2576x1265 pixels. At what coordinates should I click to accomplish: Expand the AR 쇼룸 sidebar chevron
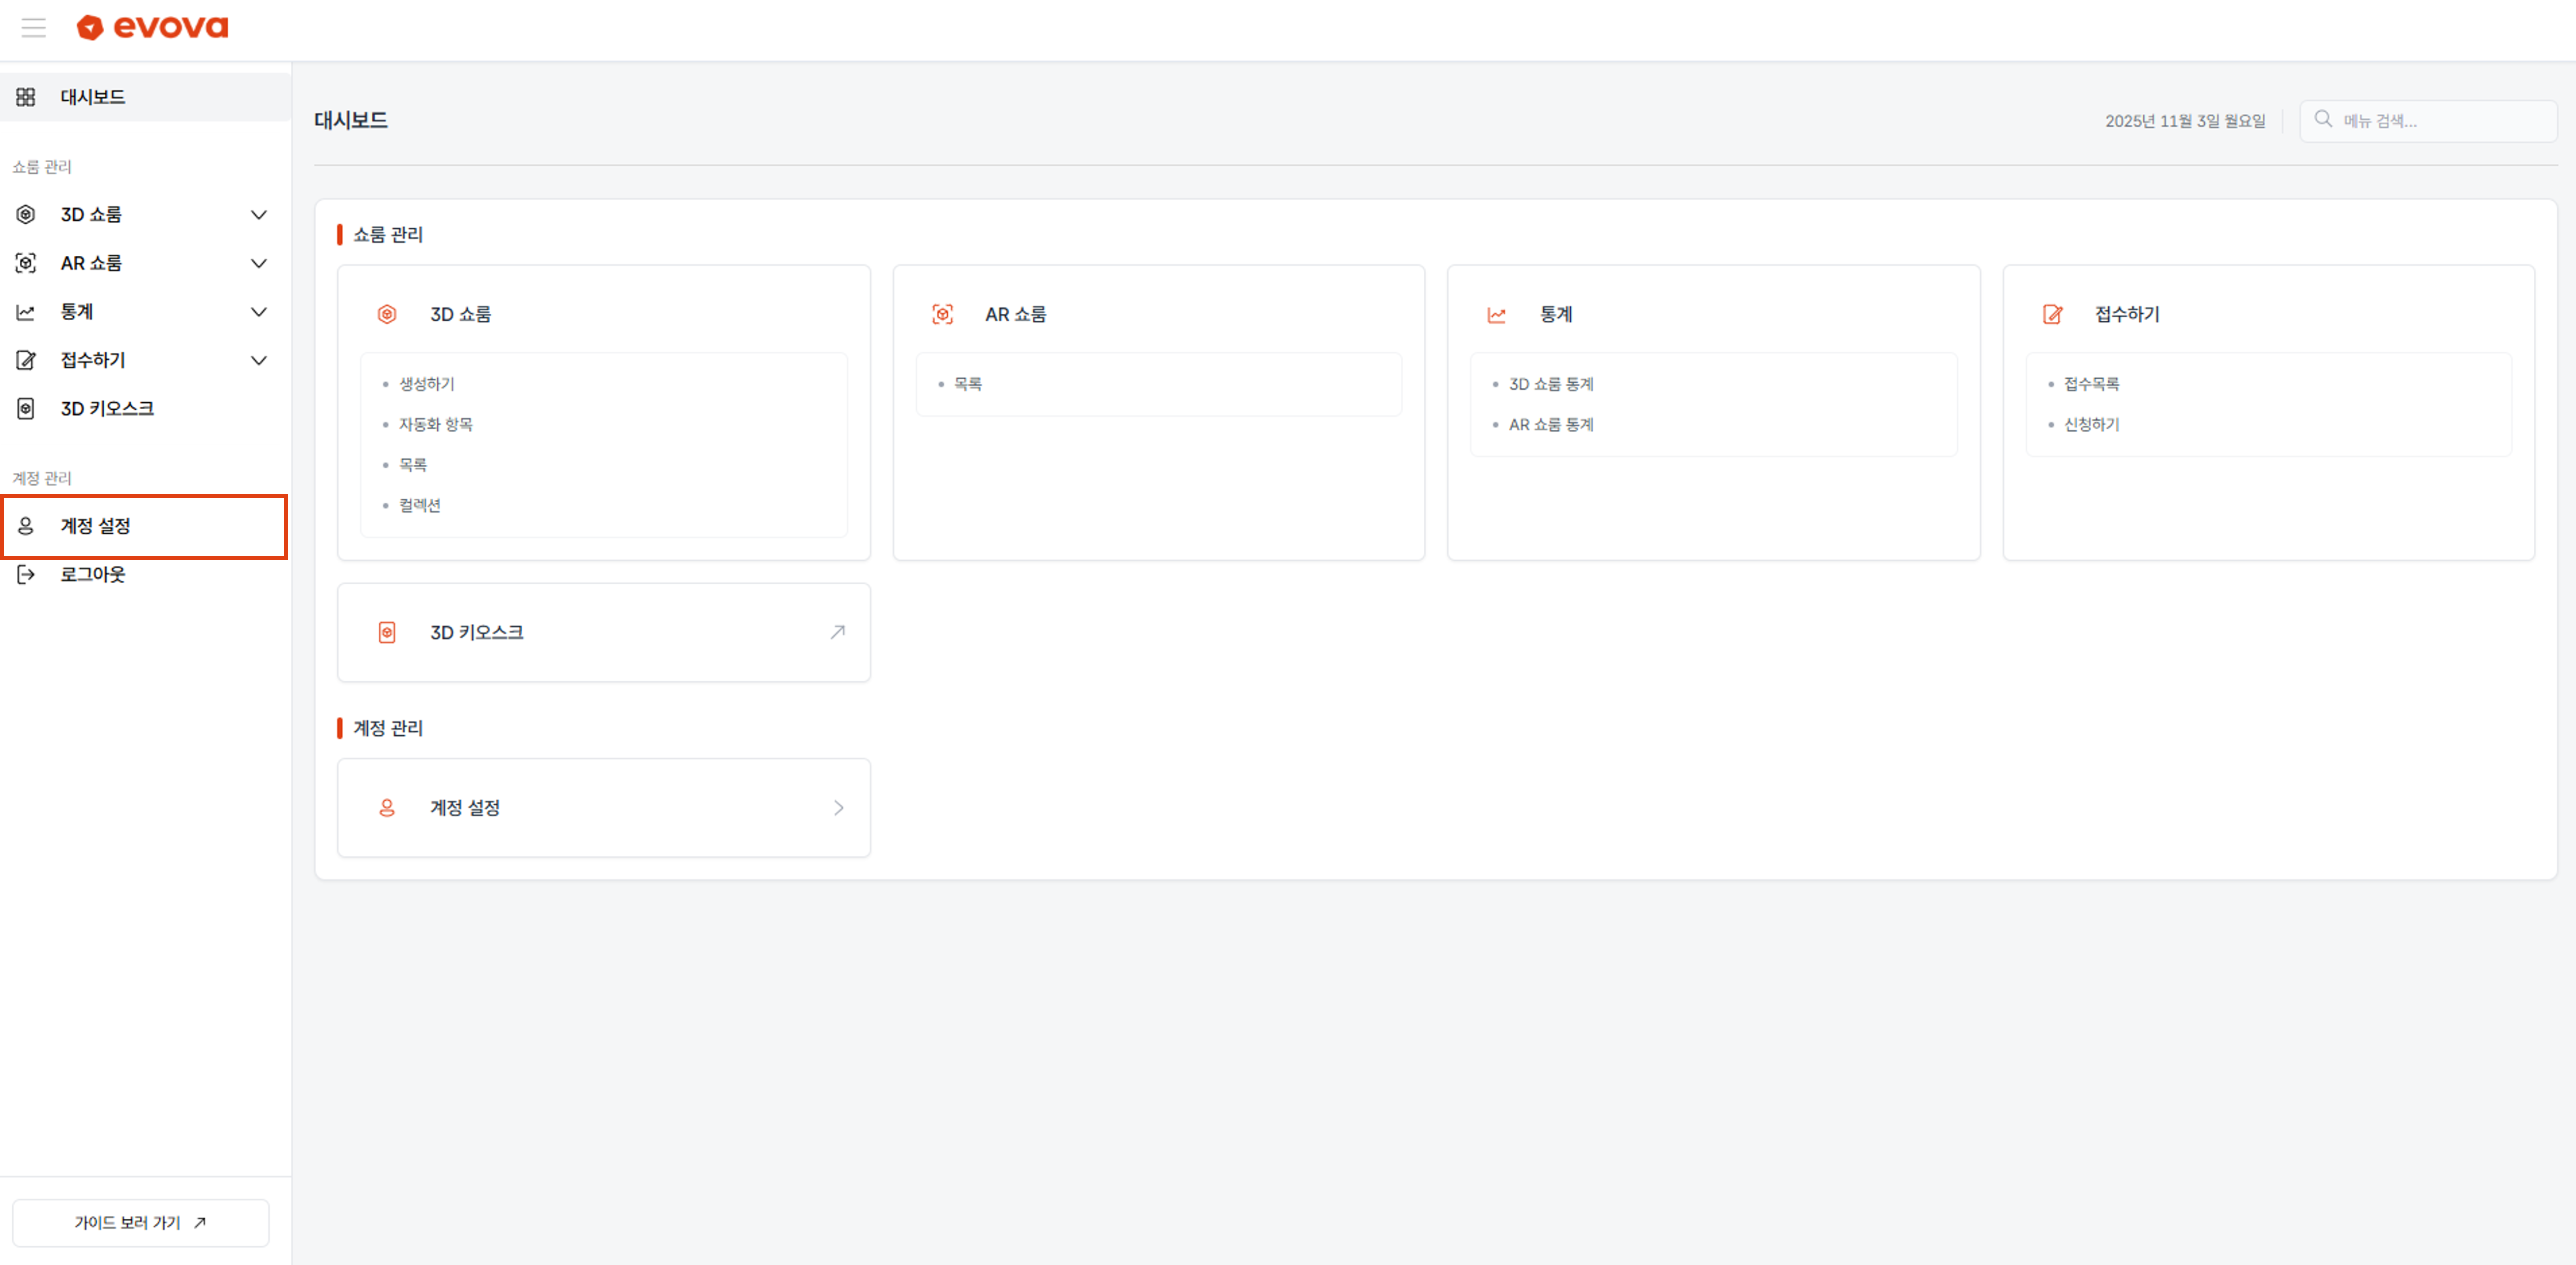pyautogui.click(x=259, y=262)
